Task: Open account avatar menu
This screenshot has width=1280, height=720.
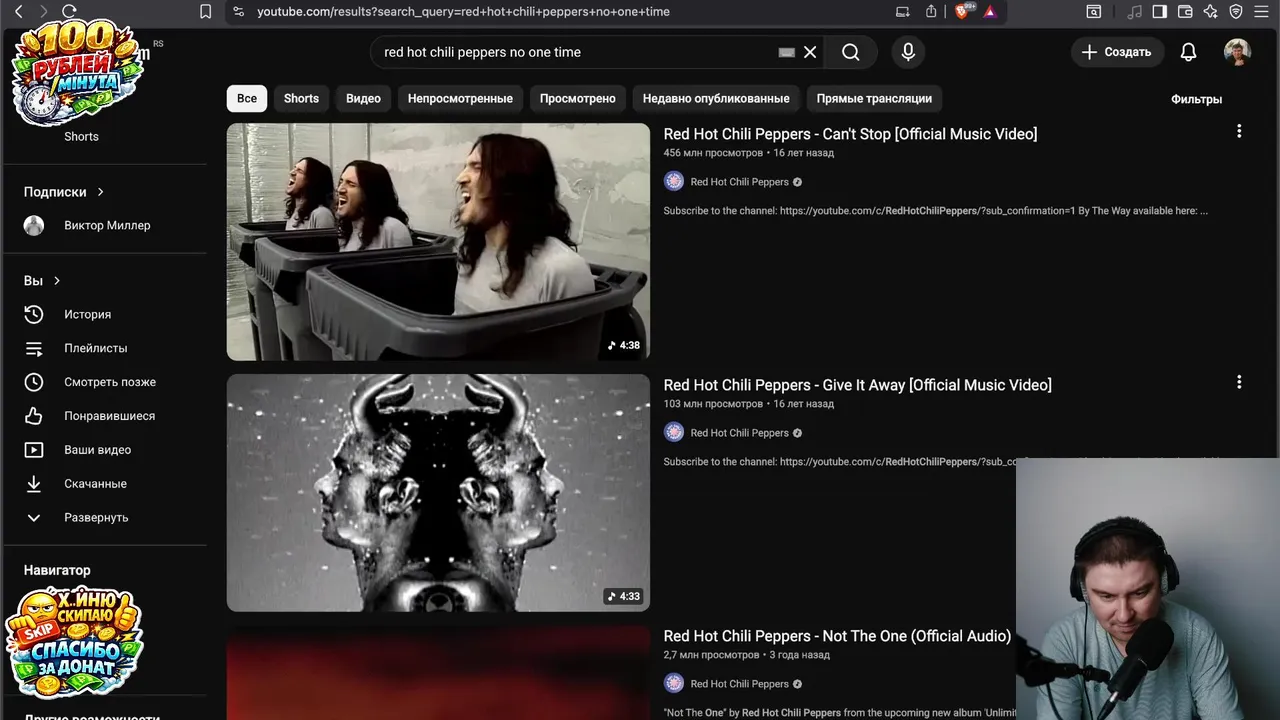Action: pos(1237,52)
